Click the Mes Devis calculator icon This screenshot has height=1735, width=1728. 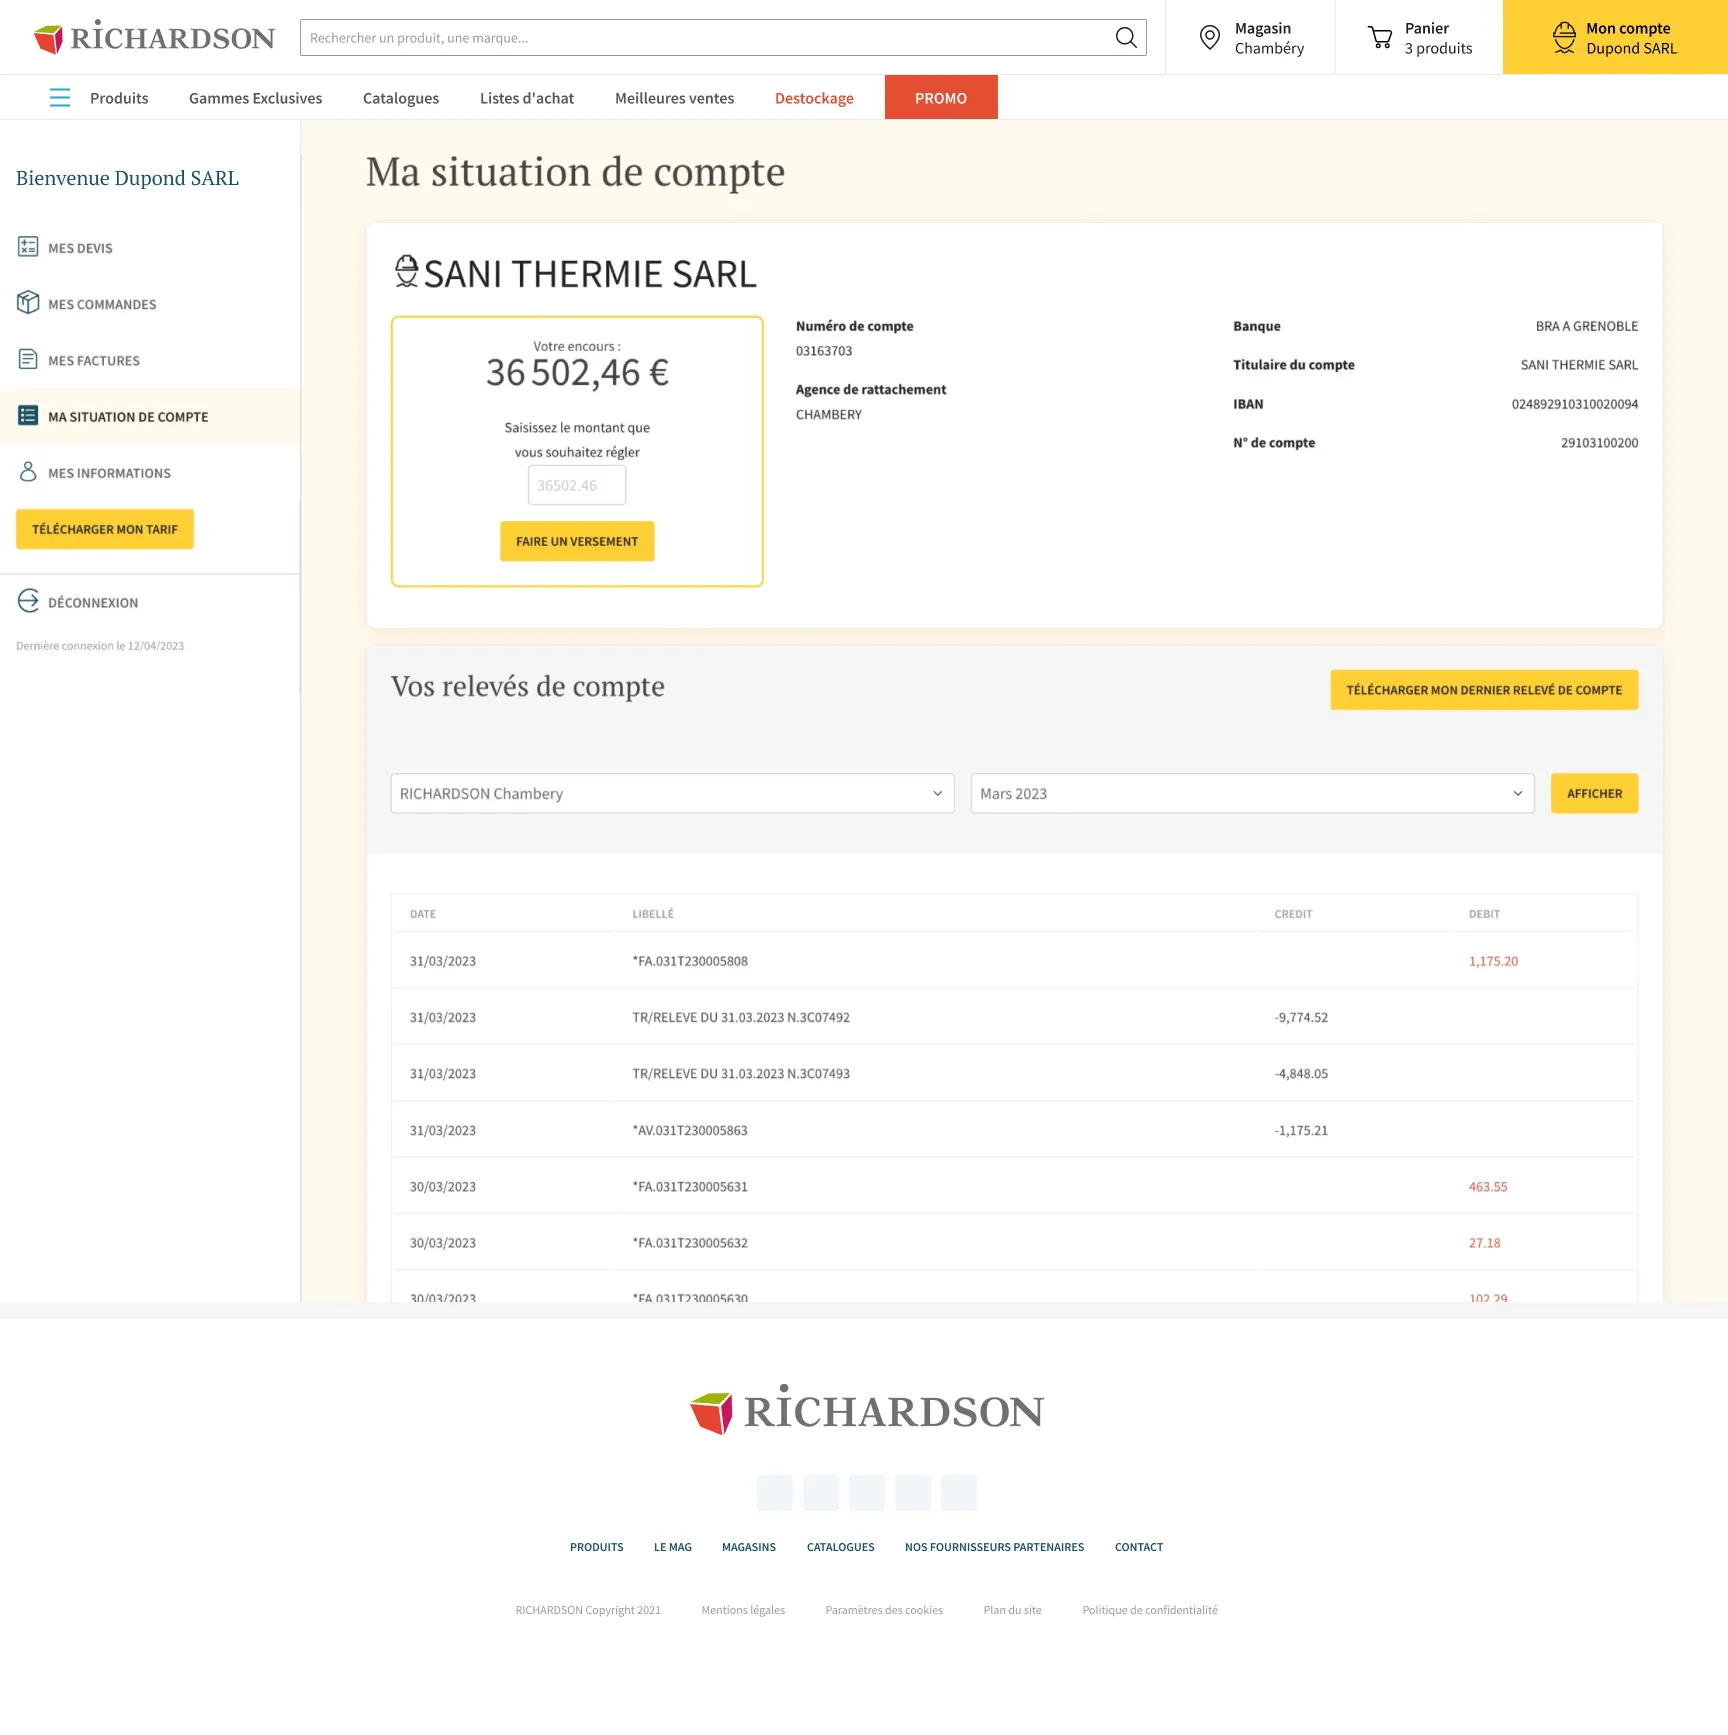tap(28, 247)
